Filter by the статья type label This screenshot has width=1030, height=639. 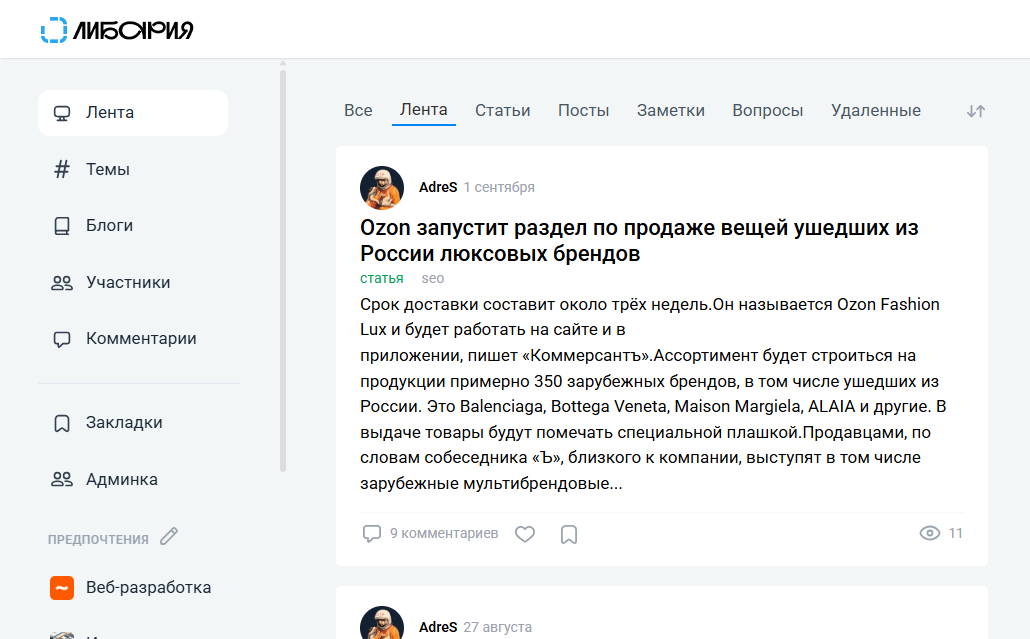coord(382,278)
